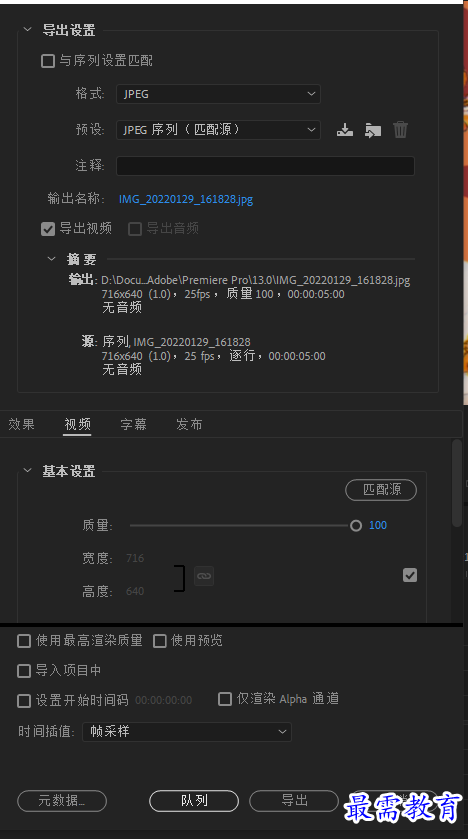Click the output path D:\Docu..Adobe text
This screenshot has width=468, height=839.
pos(256,280)
